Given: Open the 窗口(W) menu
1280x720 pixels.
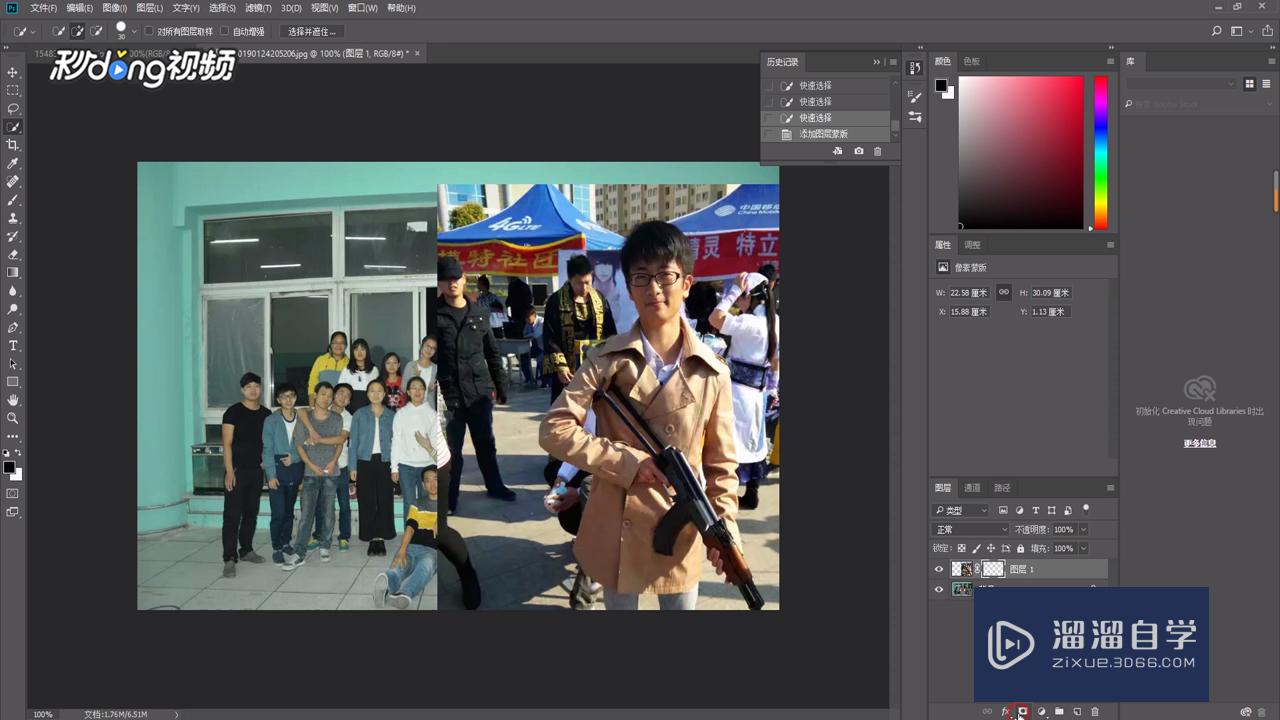Looking at the screenshot, I should click(x=363, y=8).
